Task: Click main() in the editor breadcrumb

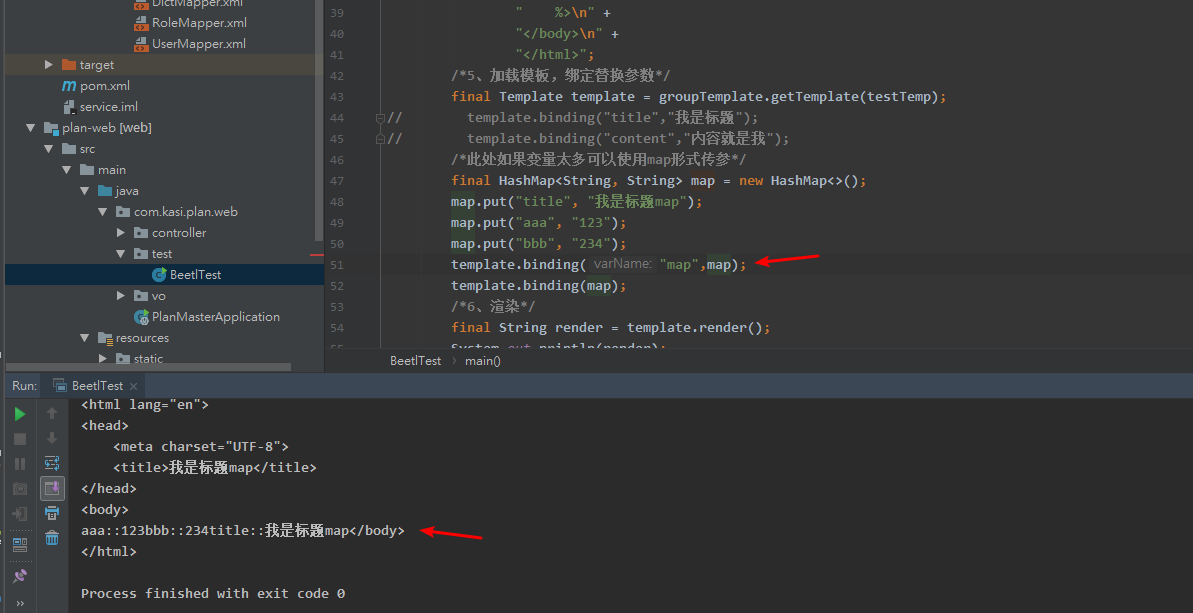Action: 482,360
